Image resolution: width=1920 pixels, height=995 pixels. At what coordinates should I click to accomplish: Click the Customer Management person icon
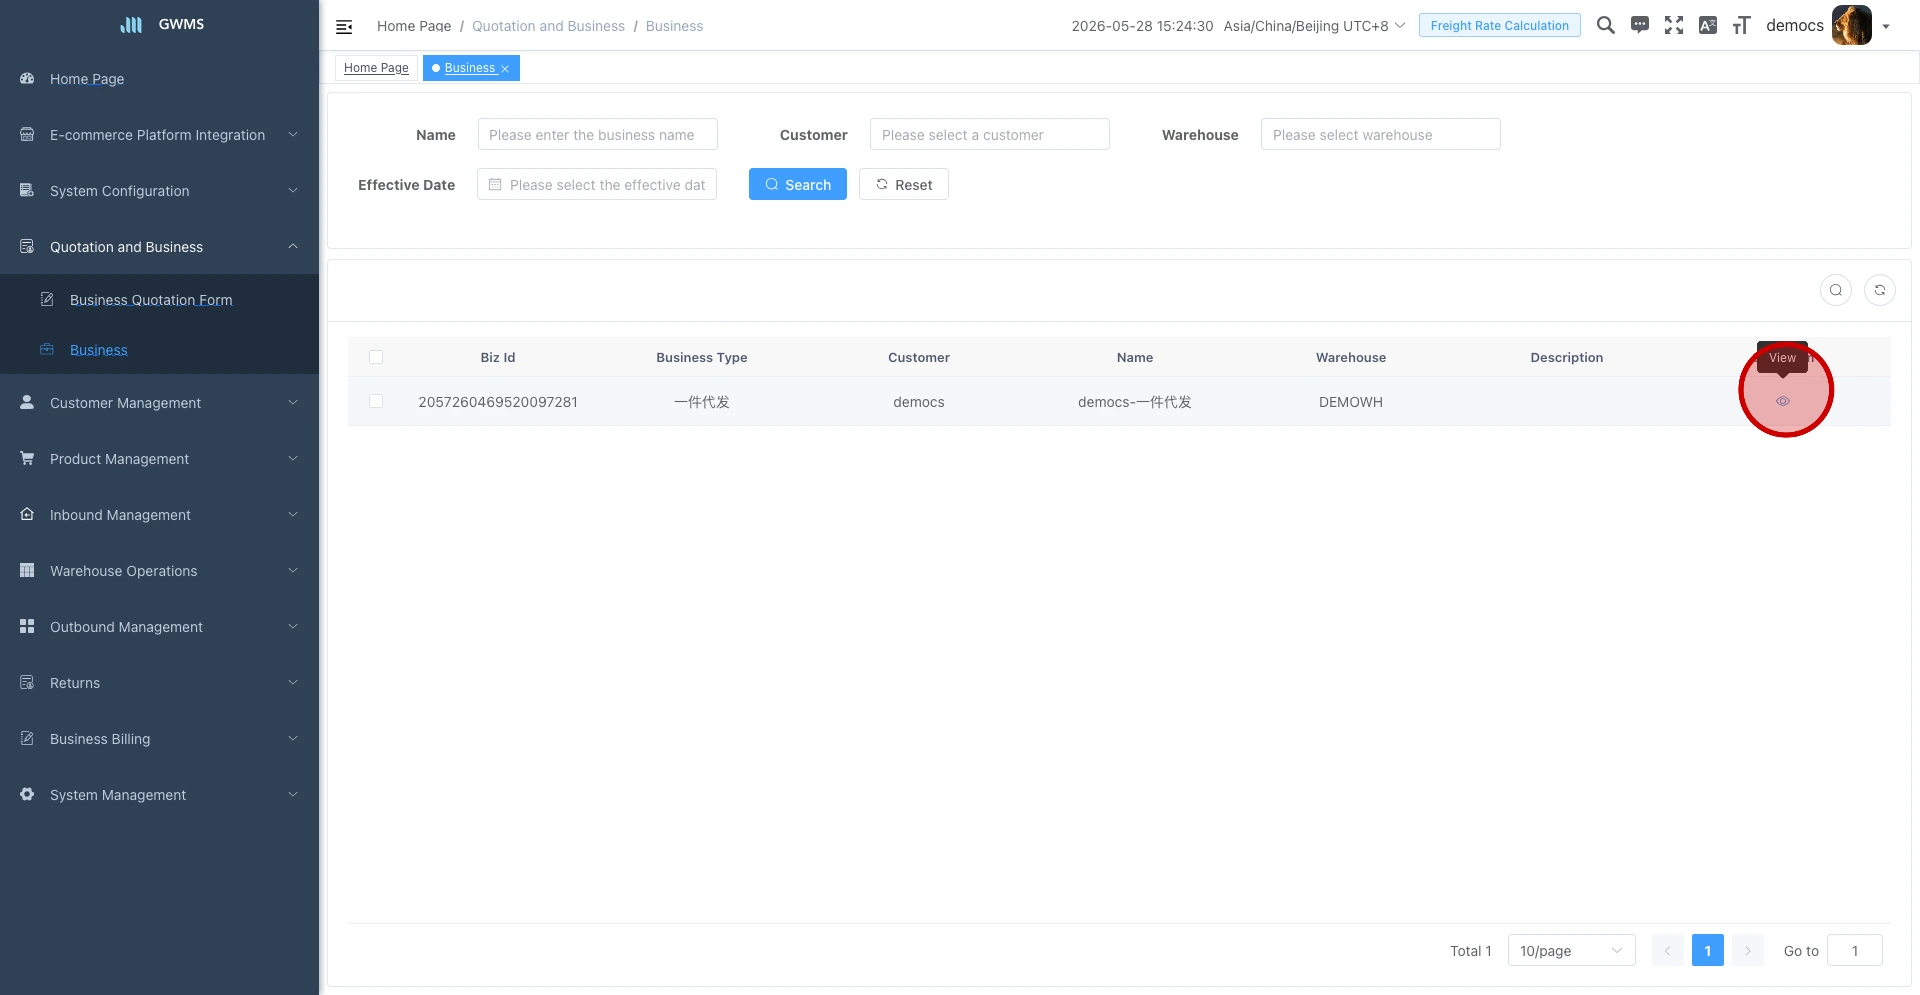pyautogui.click(x=27, y=402)
